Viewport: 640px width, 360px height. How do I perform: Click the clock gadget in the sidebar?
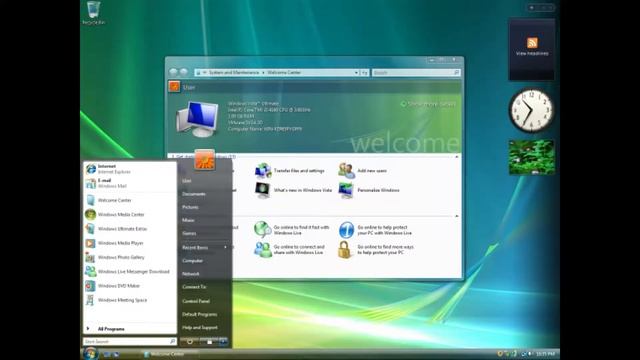tap(531, 111)
